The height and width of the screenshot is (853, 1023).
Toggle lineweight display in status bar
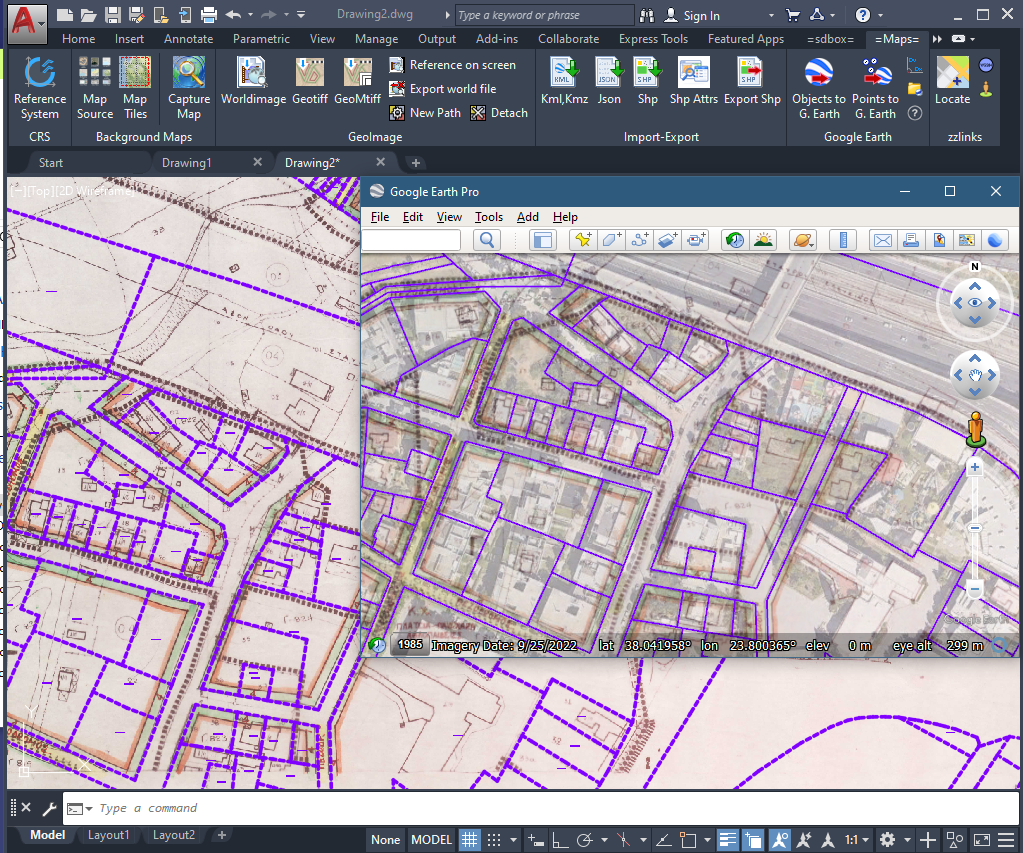[727, 839]
